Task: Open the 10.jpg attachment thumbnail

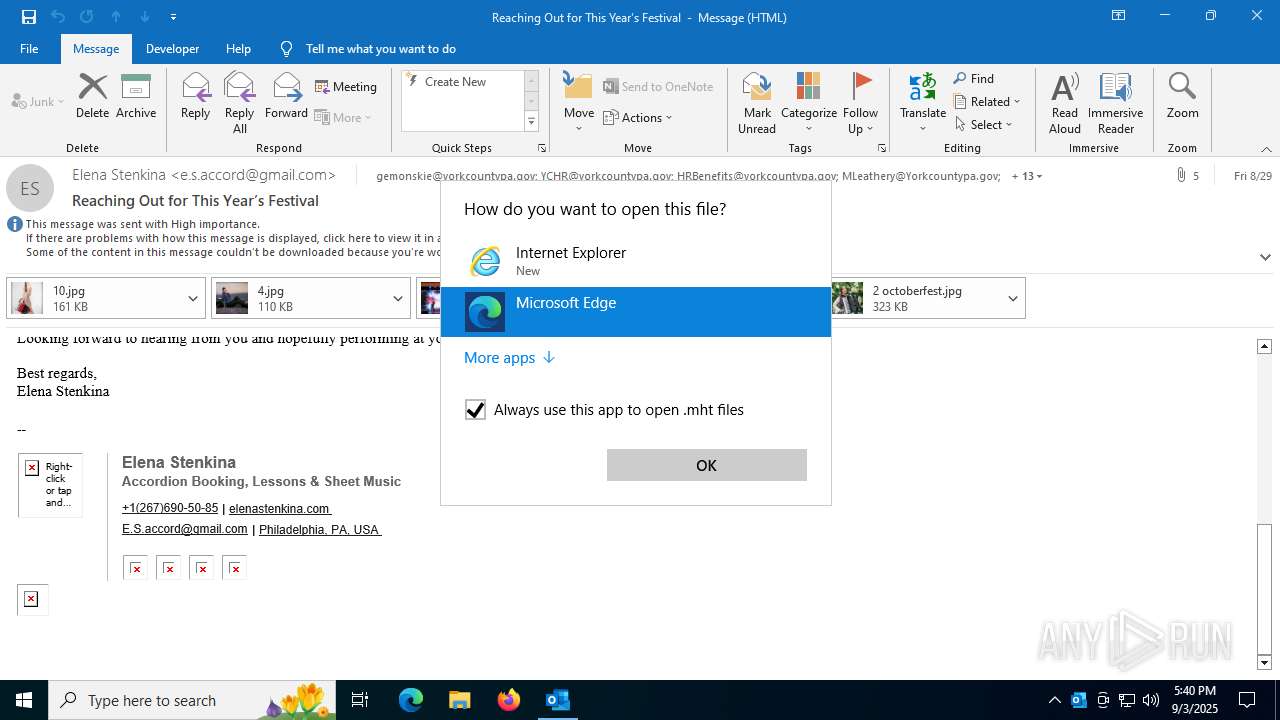Action: [x=28, y=298]
